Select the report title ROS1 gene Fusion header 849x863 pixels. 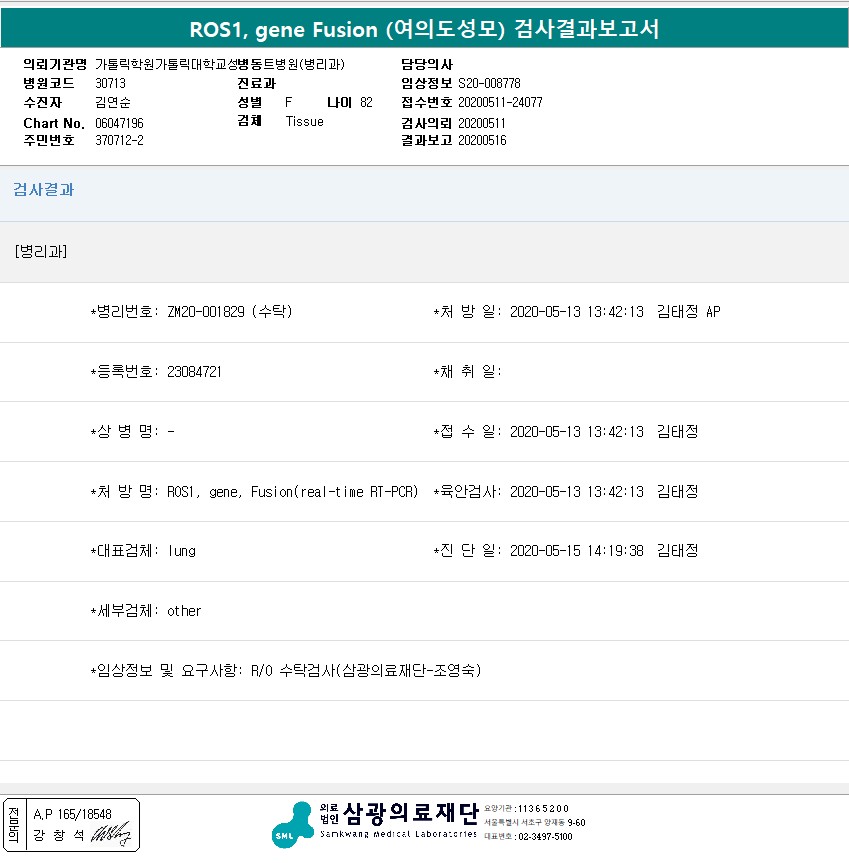point(424,29)
